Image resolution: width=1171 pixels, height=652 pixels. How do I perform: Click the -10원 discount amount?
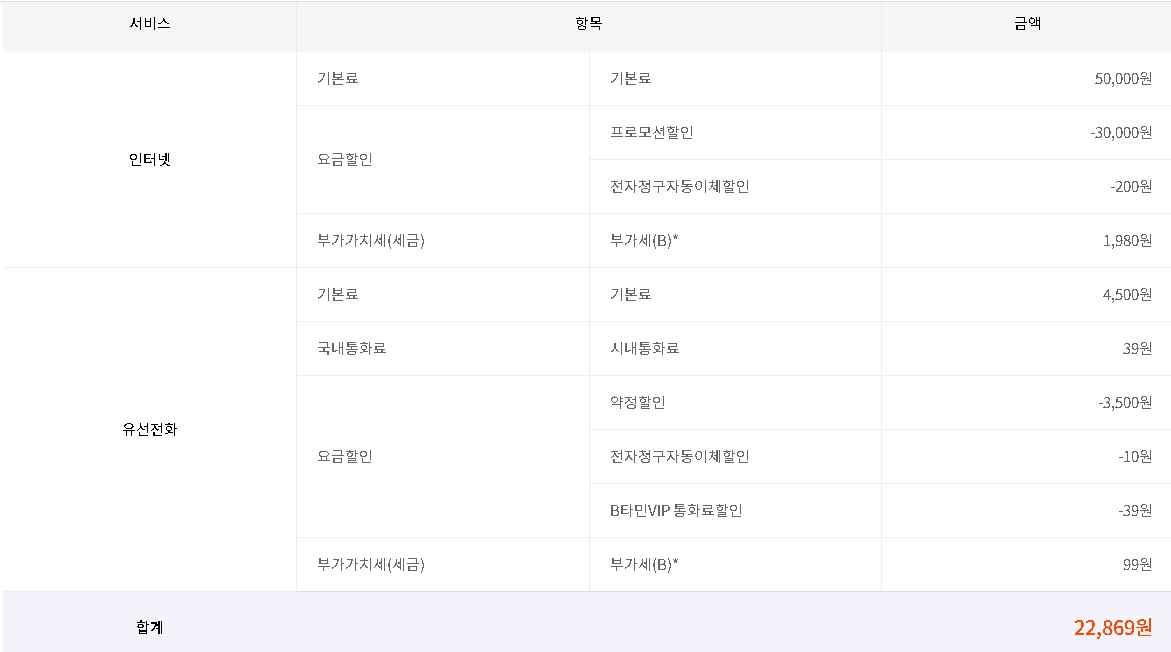[1135, 457]
